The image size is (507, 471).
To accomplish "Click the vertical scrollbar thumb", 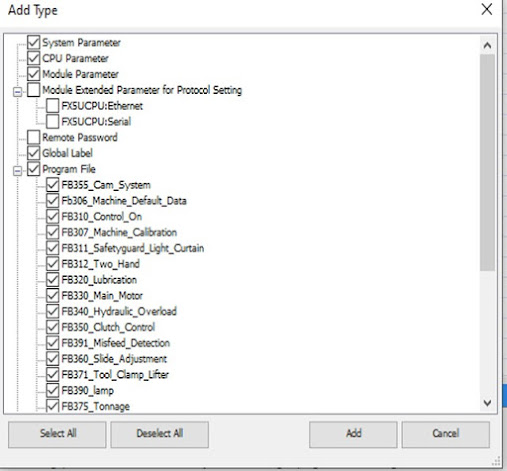I will [487, 163].
